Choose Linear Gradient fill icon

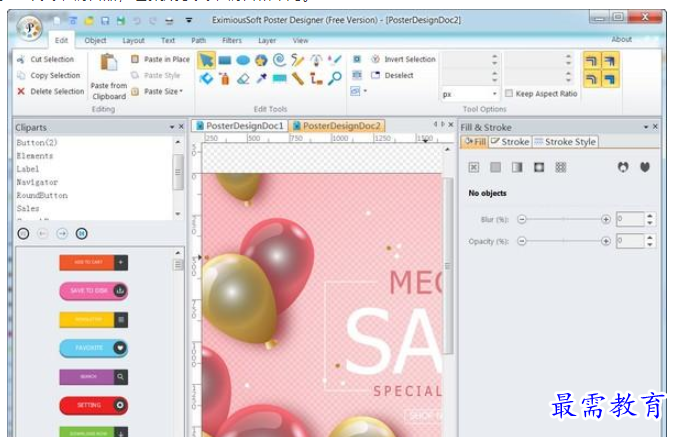[x=517, y=167]
